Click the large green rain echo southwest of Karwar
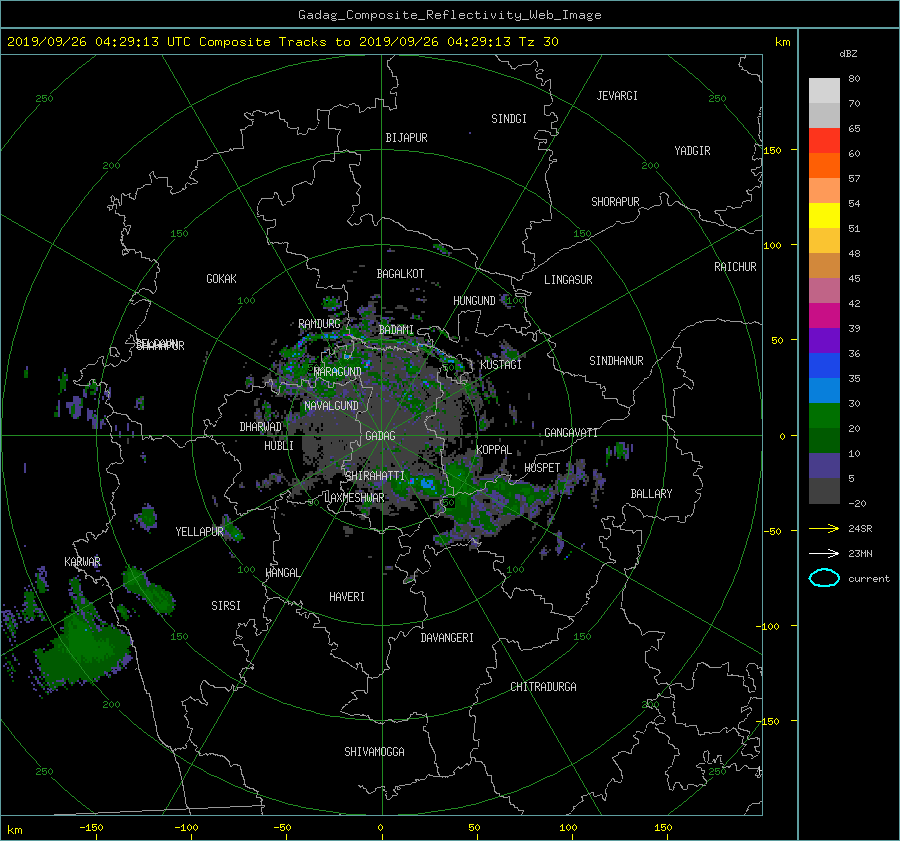 tap(83, 649)
